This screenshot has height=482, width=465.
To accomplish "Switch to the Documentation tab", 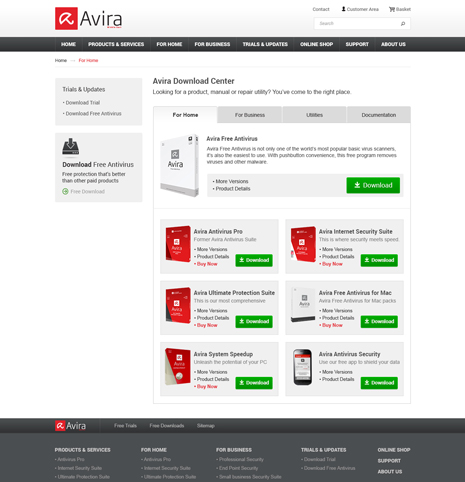I will point(379,115).
